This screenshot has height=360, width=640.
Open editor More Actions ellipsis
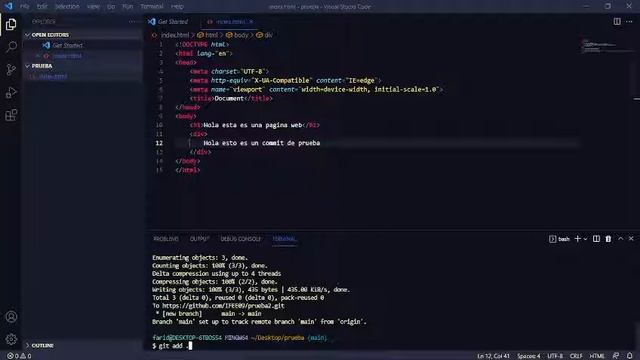point(629,21)
